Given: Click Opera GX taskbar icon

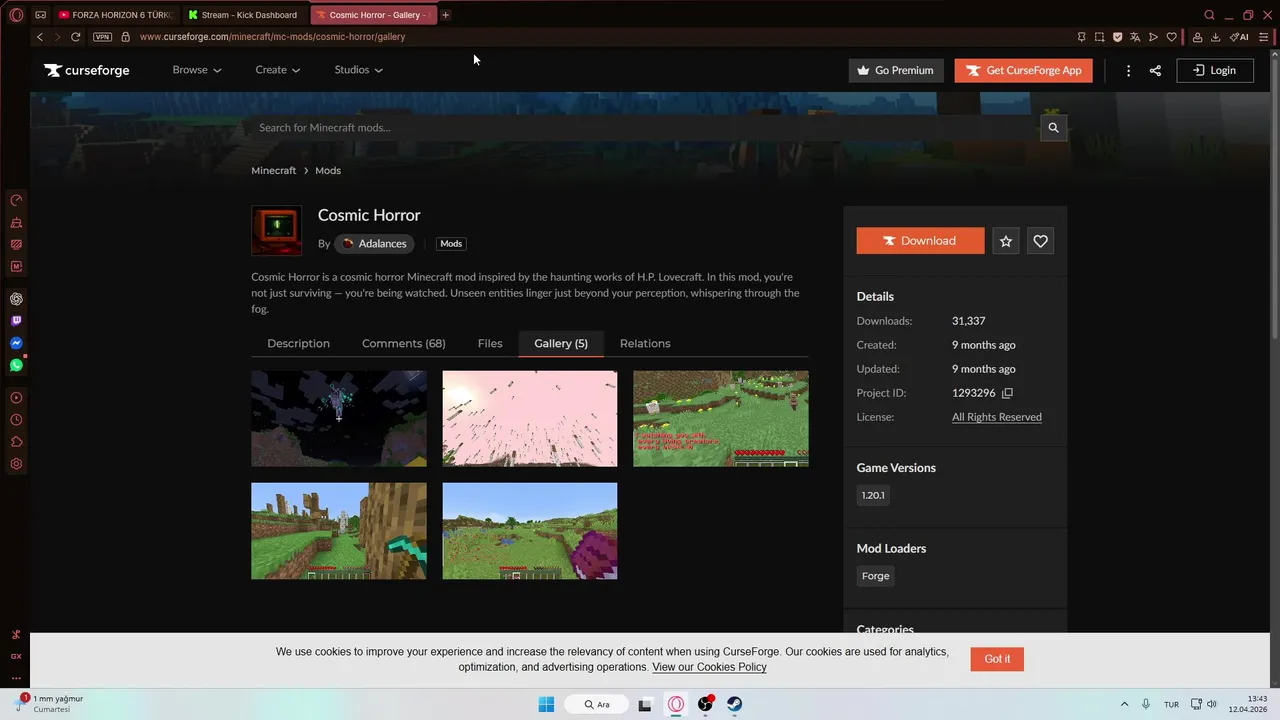Looking at the screenshot, I should pyautogui.click(x=676, y=704).
